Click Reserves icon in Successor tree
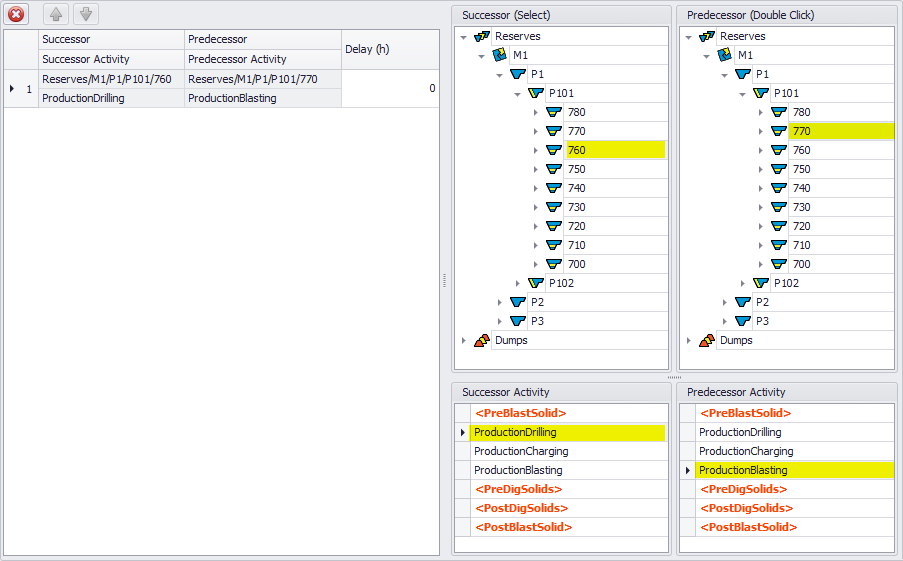Image resolution: width=903 pixels, height=561 pixels. coord(482,36)
